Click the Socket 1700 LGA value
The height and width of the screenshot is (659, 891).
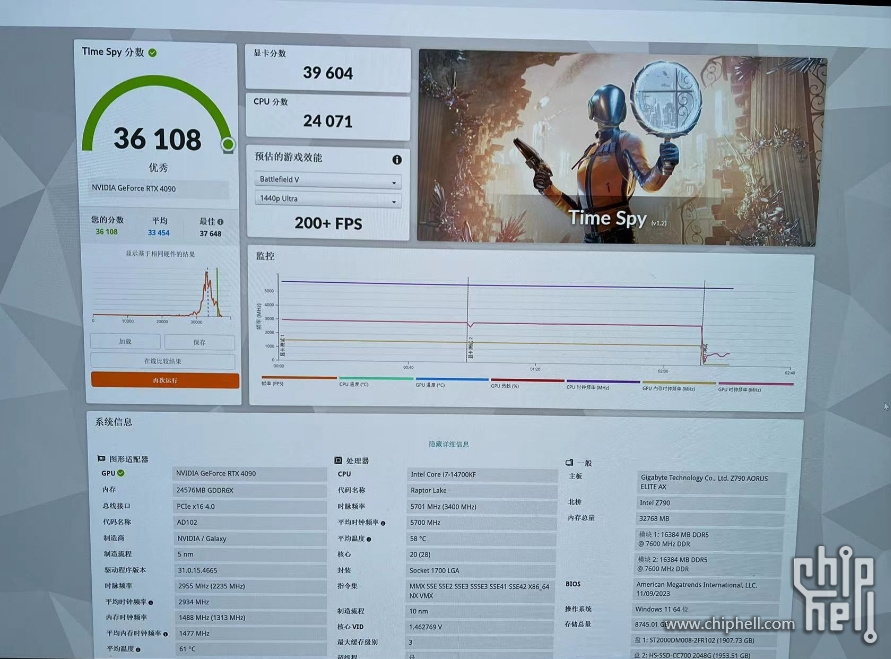481,570
